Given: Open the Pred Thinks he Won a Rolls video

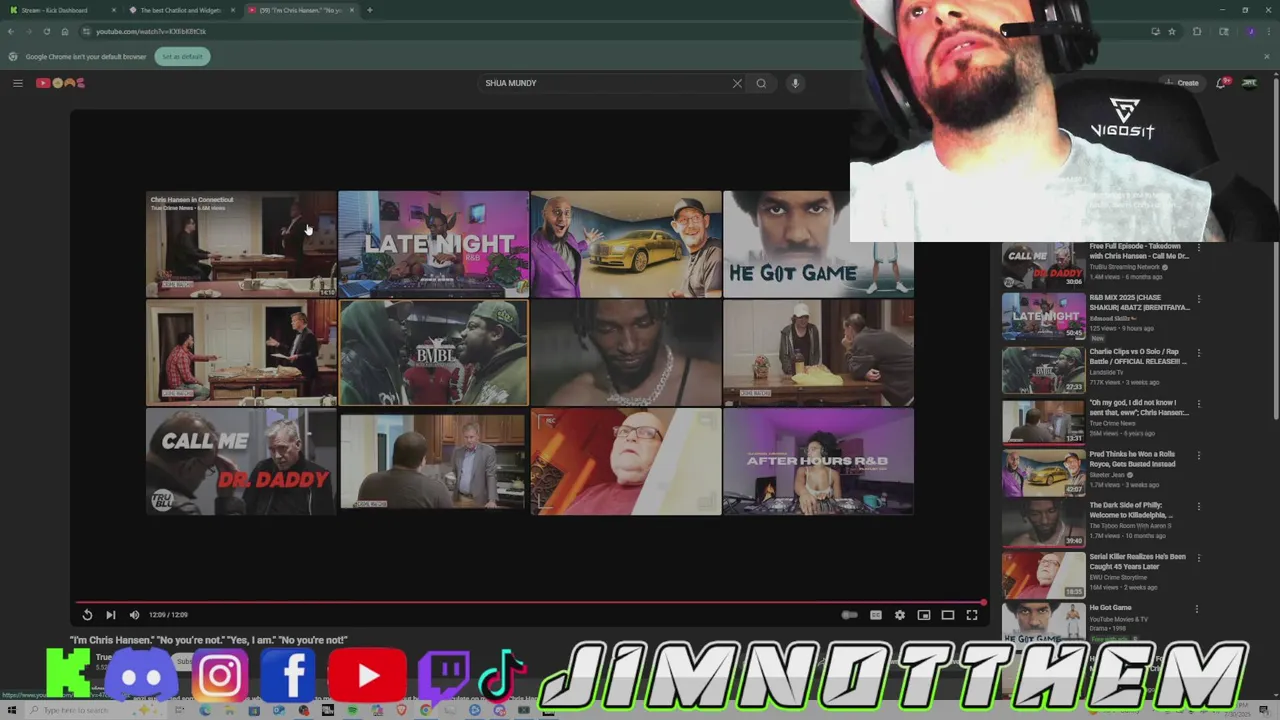Looking at the screenshot, I should click(1132, 459).
